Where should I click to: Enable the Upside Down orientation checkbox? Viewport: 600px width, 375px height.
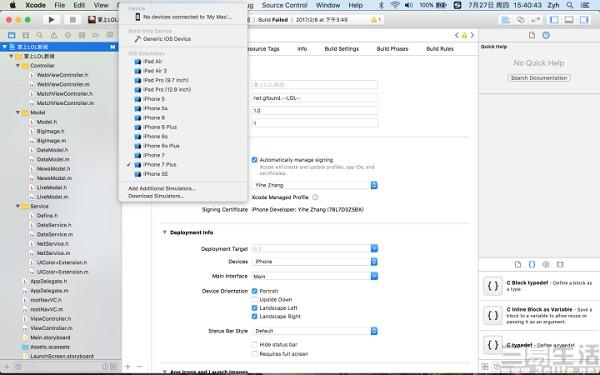254,300
